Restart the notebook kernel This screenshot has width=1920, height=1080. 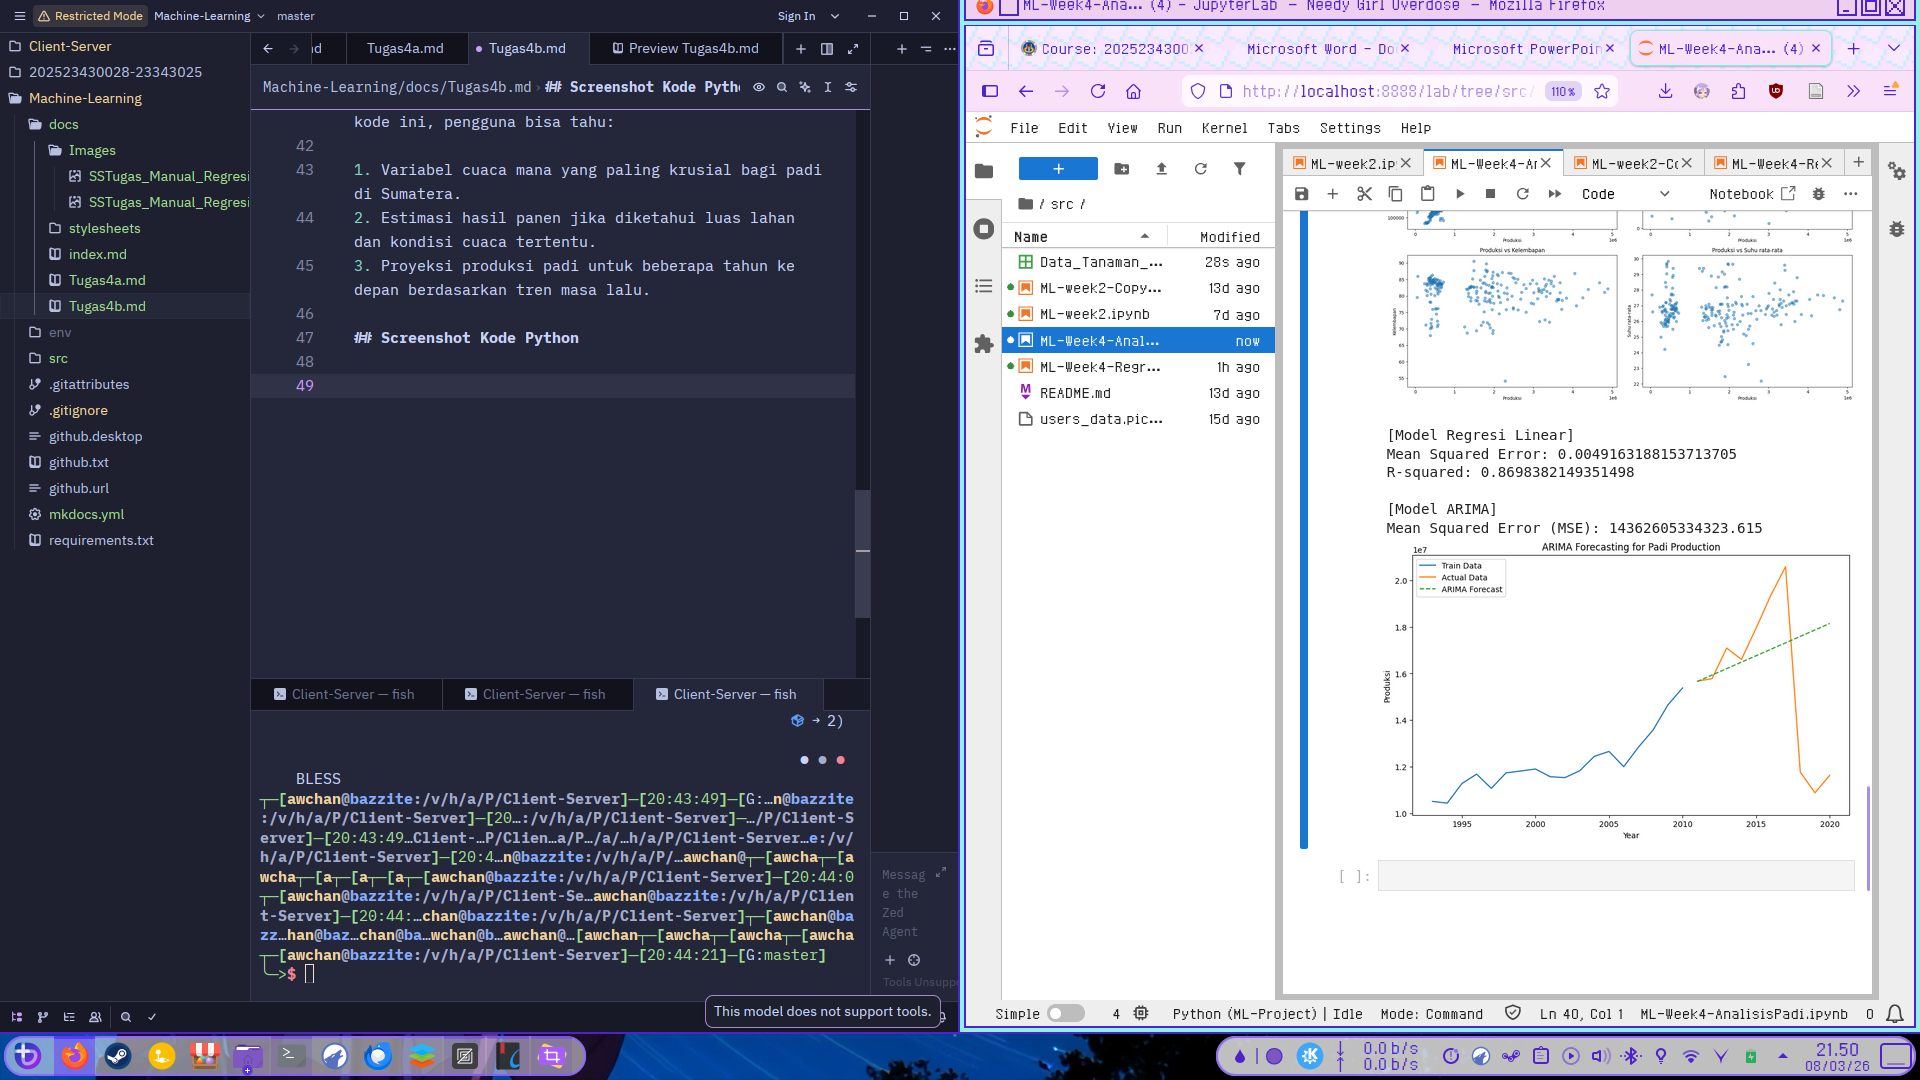click(1522, 194)
